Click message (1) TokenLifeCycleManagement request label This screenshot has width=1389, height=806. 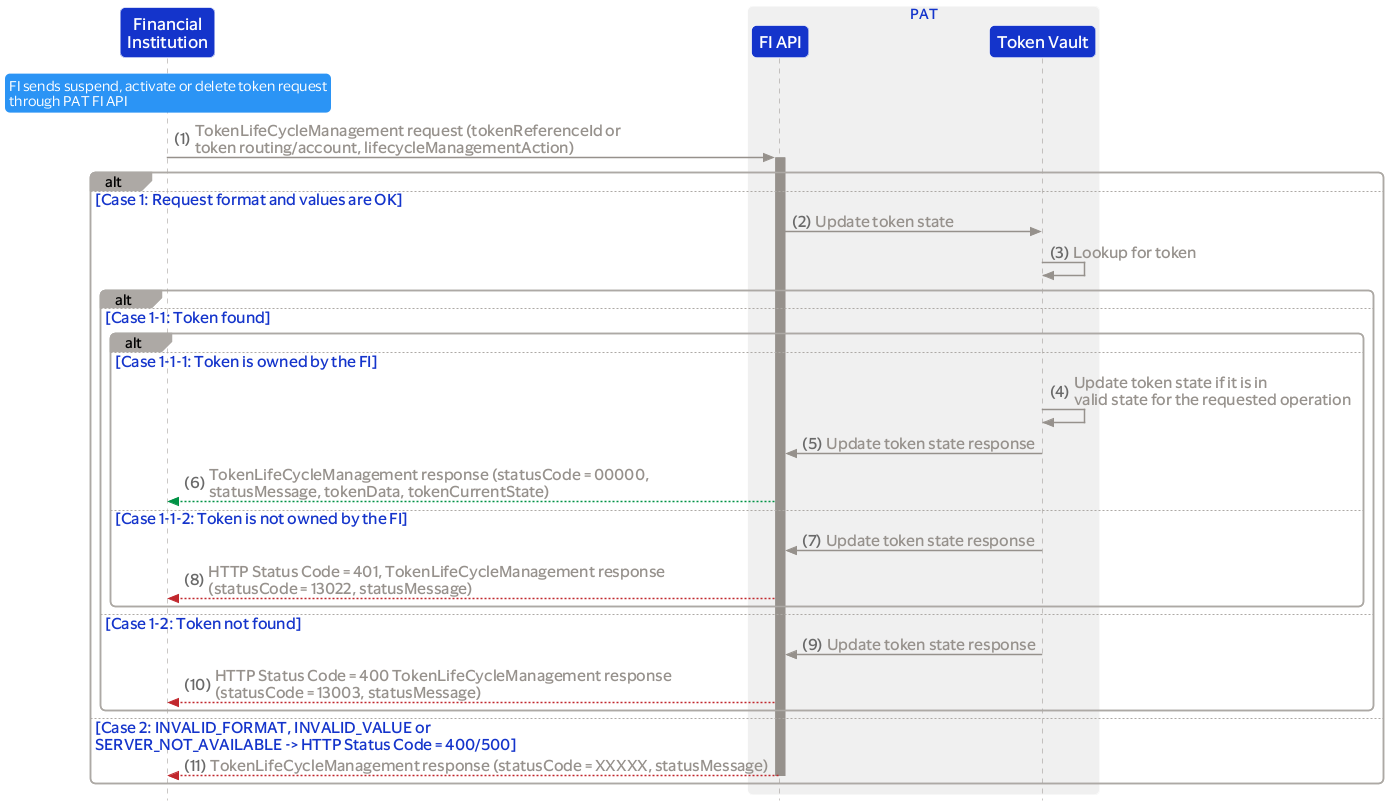408,139
